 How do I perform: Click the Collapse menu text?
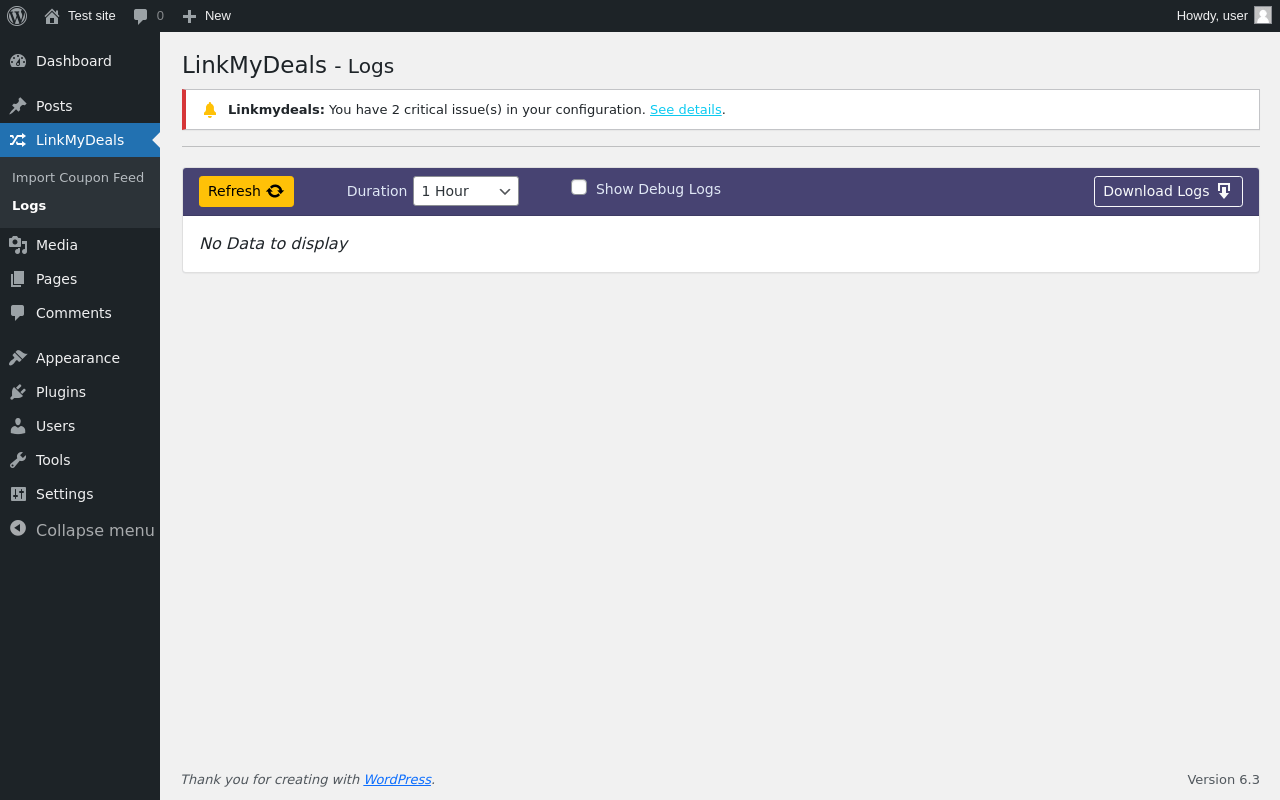click(95, 530)
